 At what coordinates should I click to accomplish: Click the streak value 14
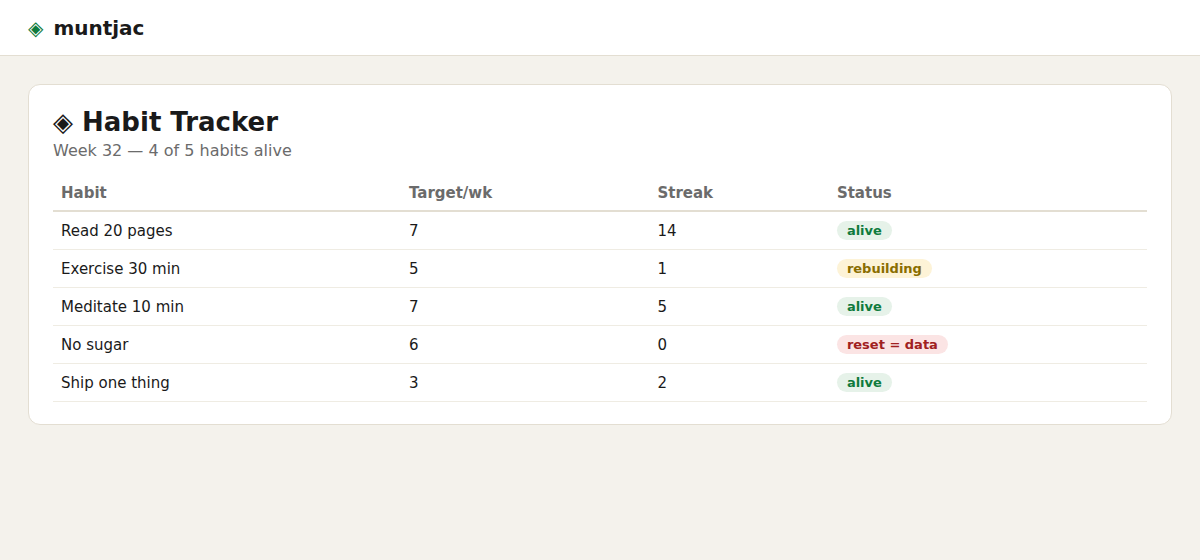pyautogui.click(x=667, y=231)
